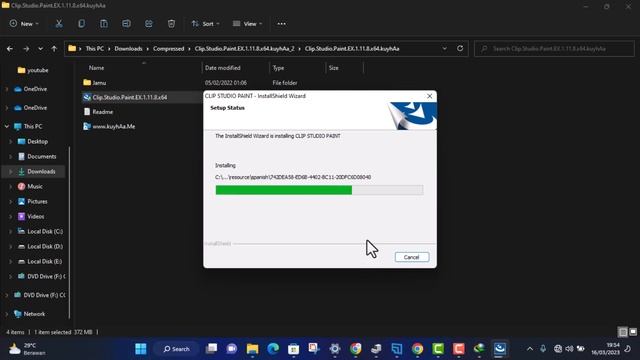The width and height of the screenshot is (640, 360).
Task: Click Clip.Studio.Paint.EX.1.11.8.x64.kuyhAa_2 breadcrumb
Action: click(x=244, y=49)
